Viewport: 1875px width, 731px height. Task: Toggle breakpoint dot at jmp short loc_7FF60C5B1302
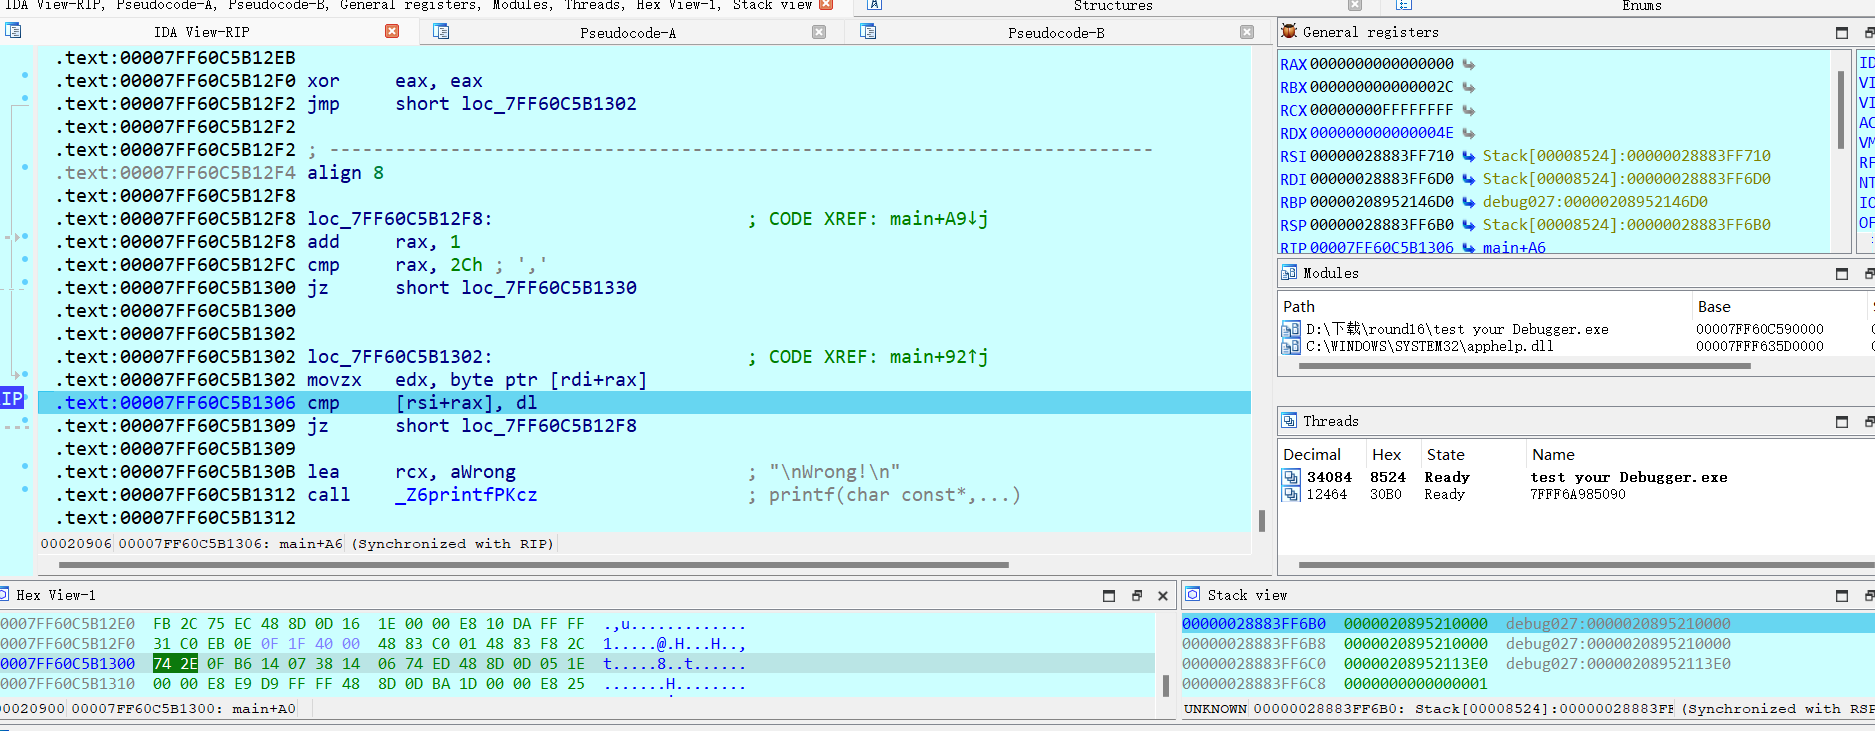tap(25, 99)
